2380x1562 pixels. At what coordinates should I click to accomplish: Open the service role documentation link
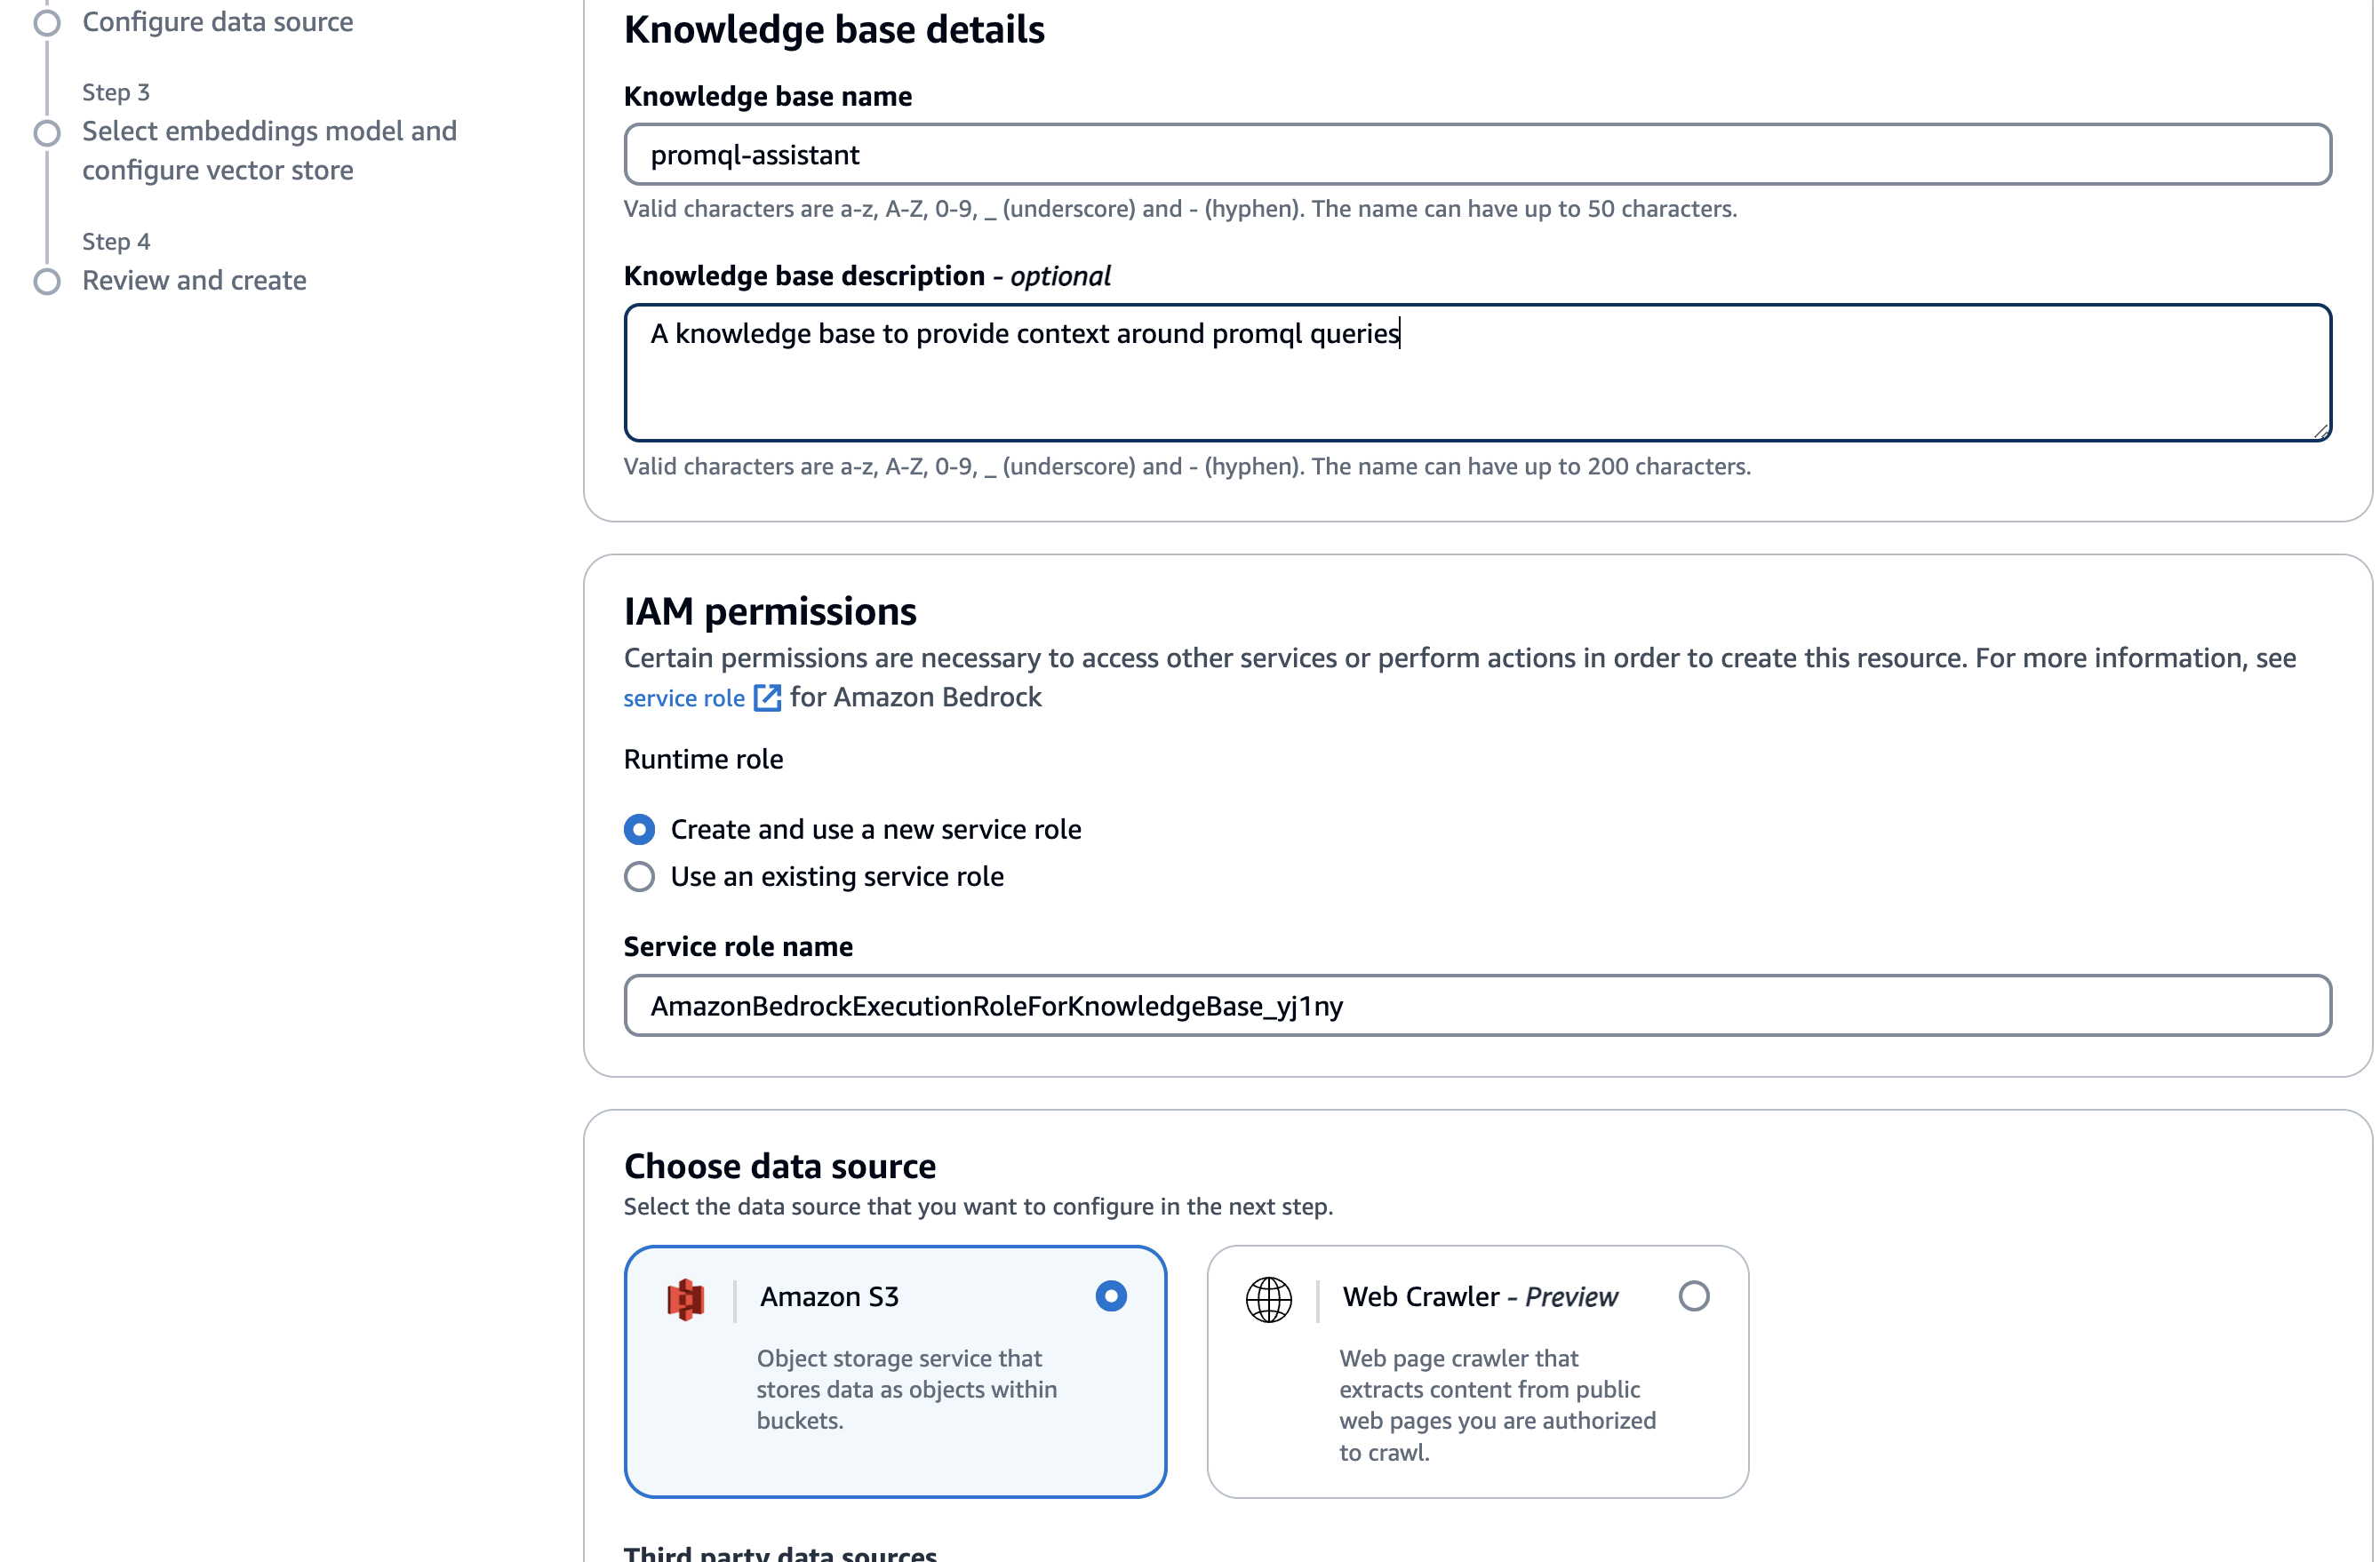point(683,697)
